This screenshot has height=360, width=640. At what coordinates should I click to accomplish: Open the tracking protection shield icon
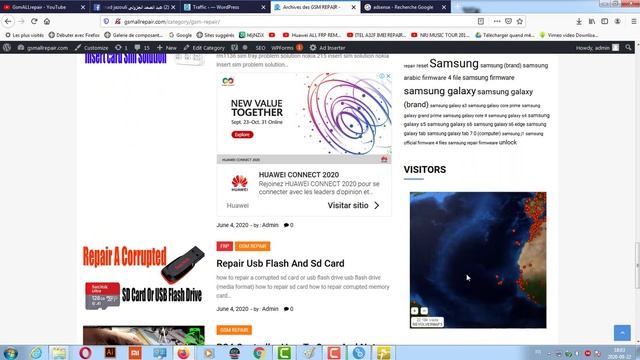(x=106, y=21)
